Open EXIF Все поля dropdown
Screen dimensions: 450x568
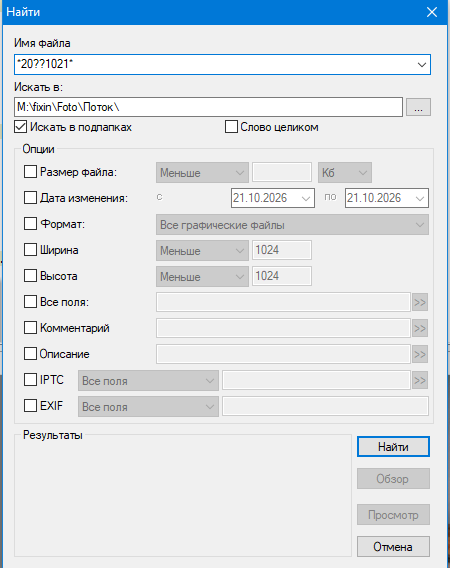[x=148, y=406]
